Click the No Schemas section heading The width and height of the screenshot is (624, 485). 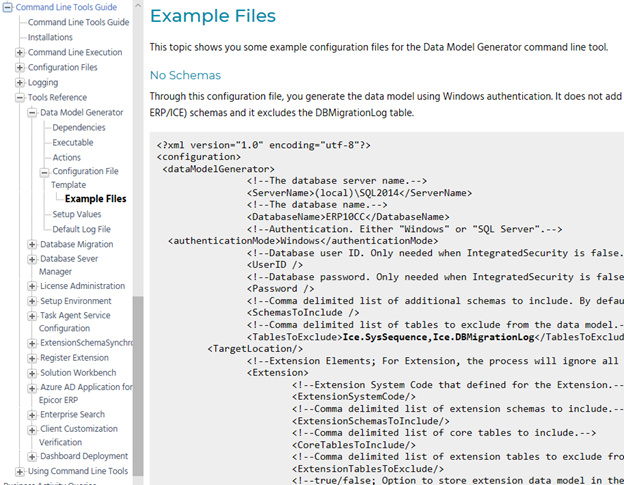coord(185,75)
